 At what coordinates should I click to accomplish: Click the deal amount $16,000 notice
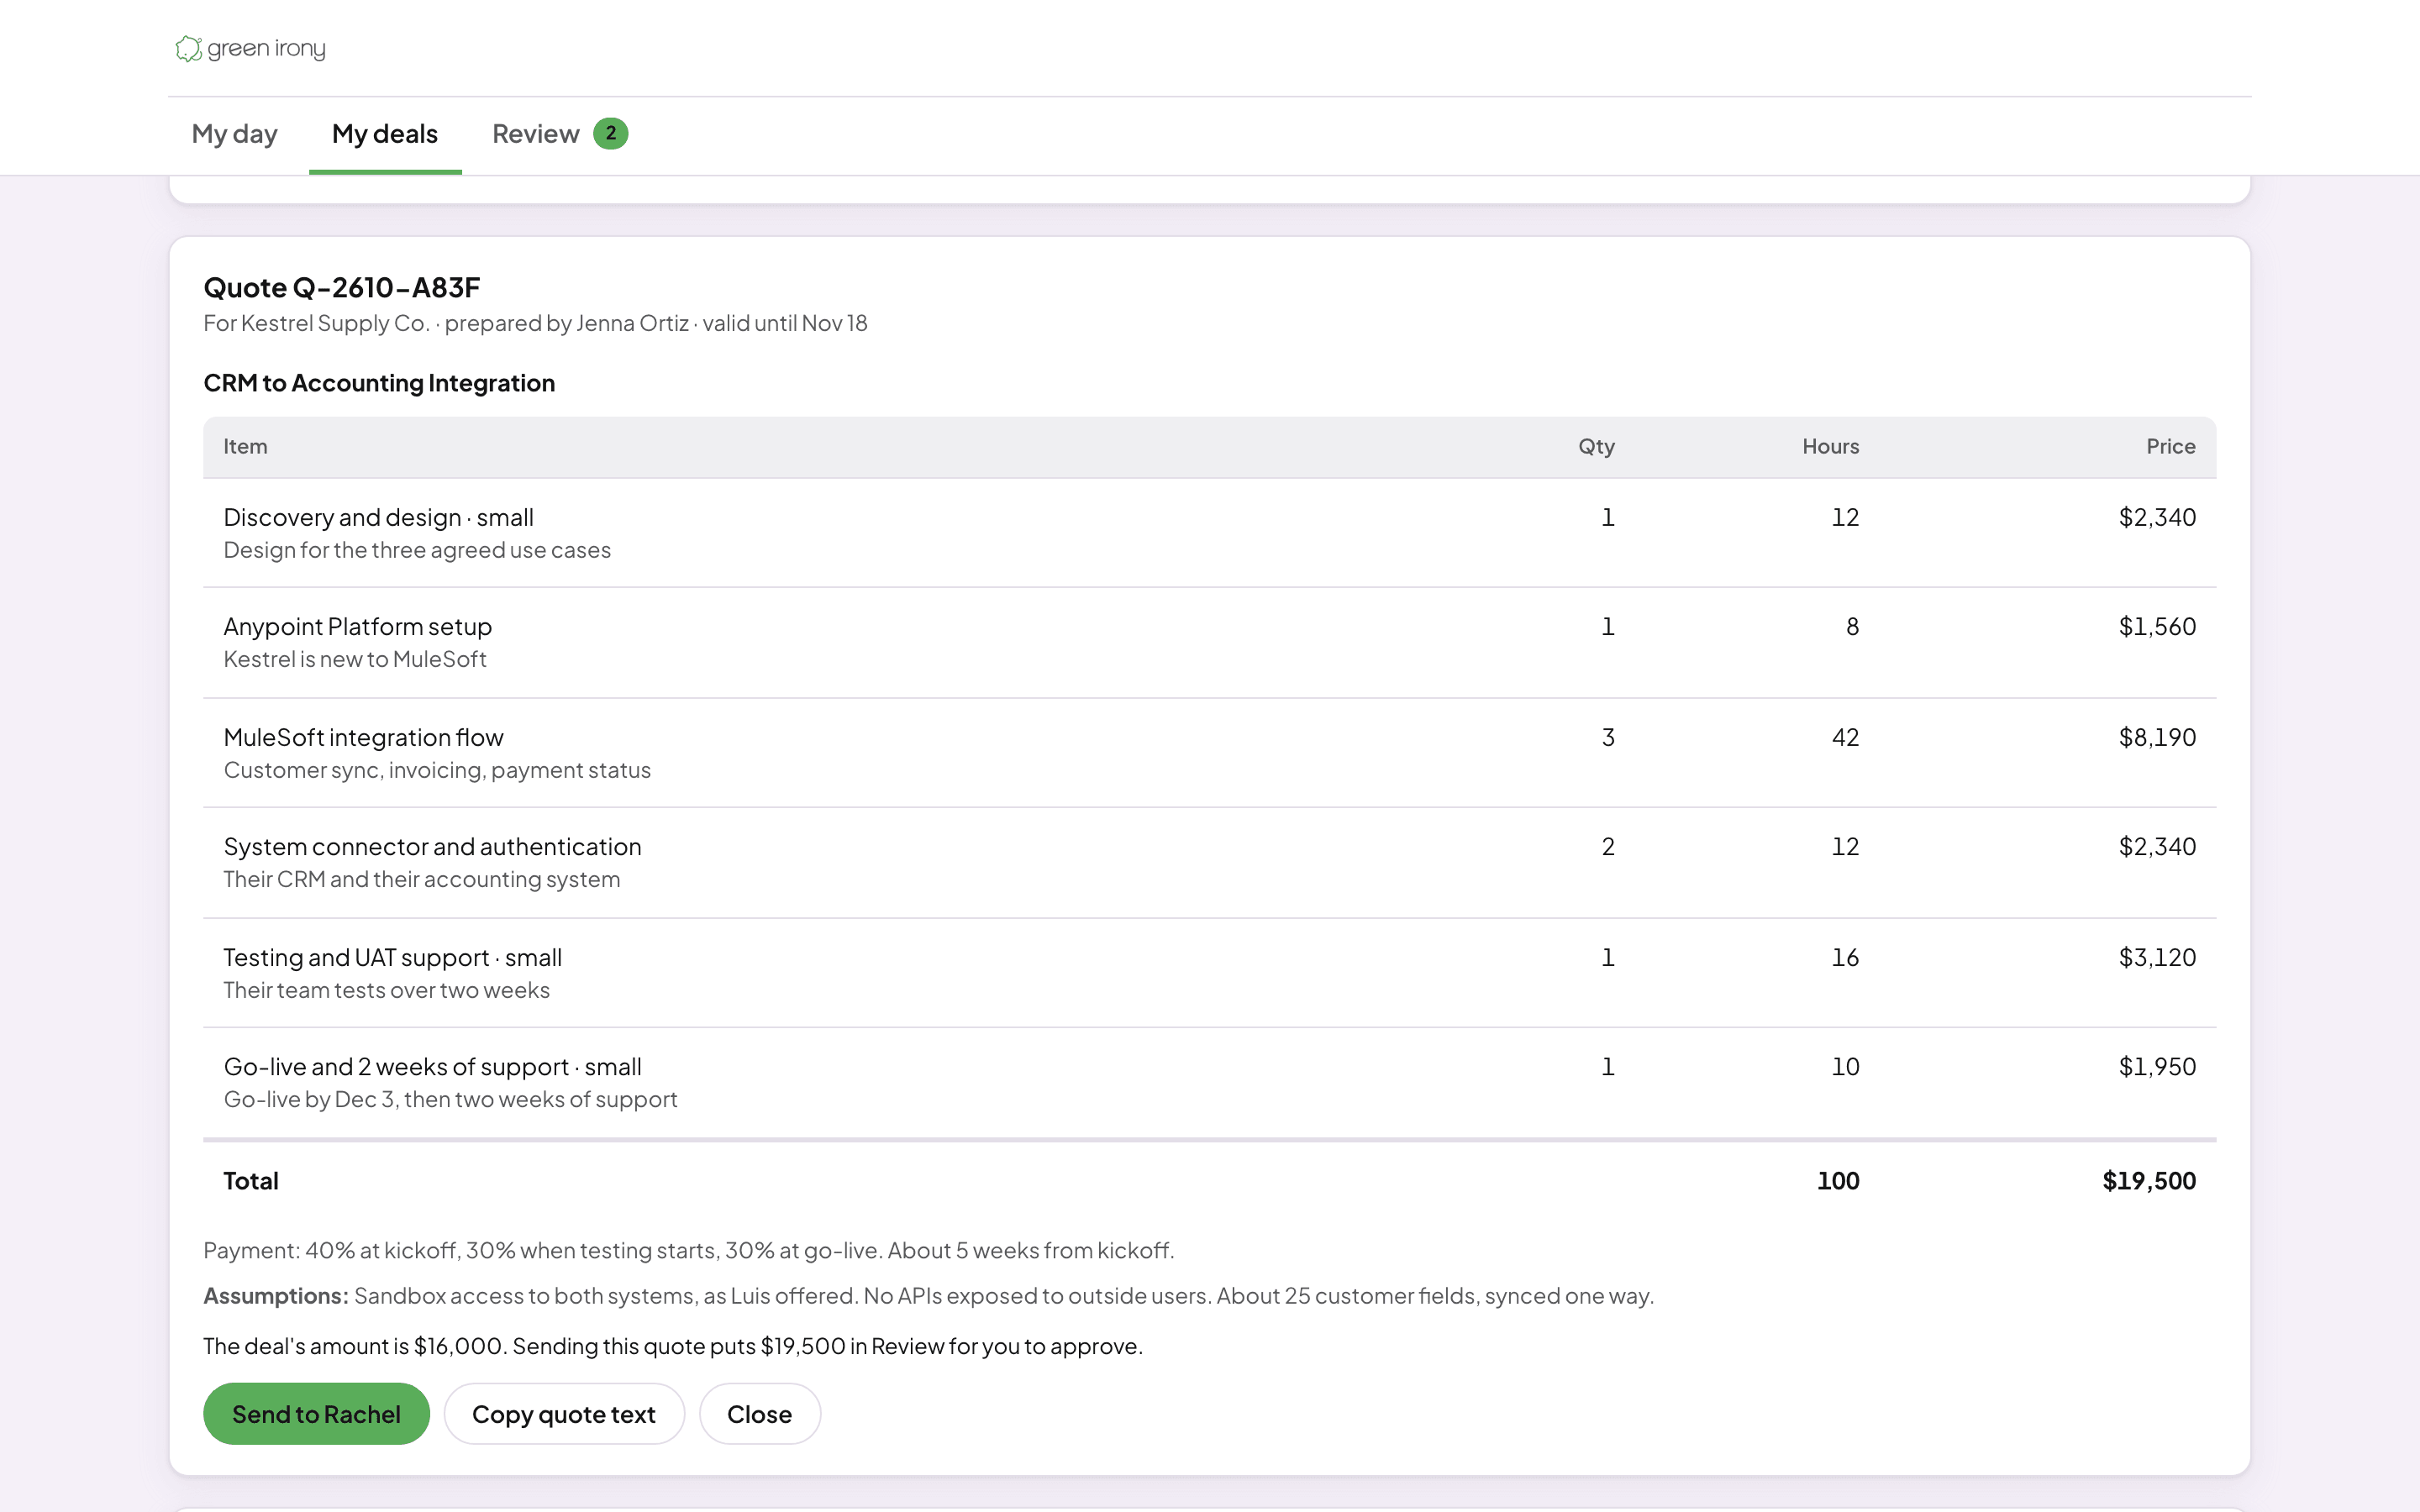click(673, 1346)
